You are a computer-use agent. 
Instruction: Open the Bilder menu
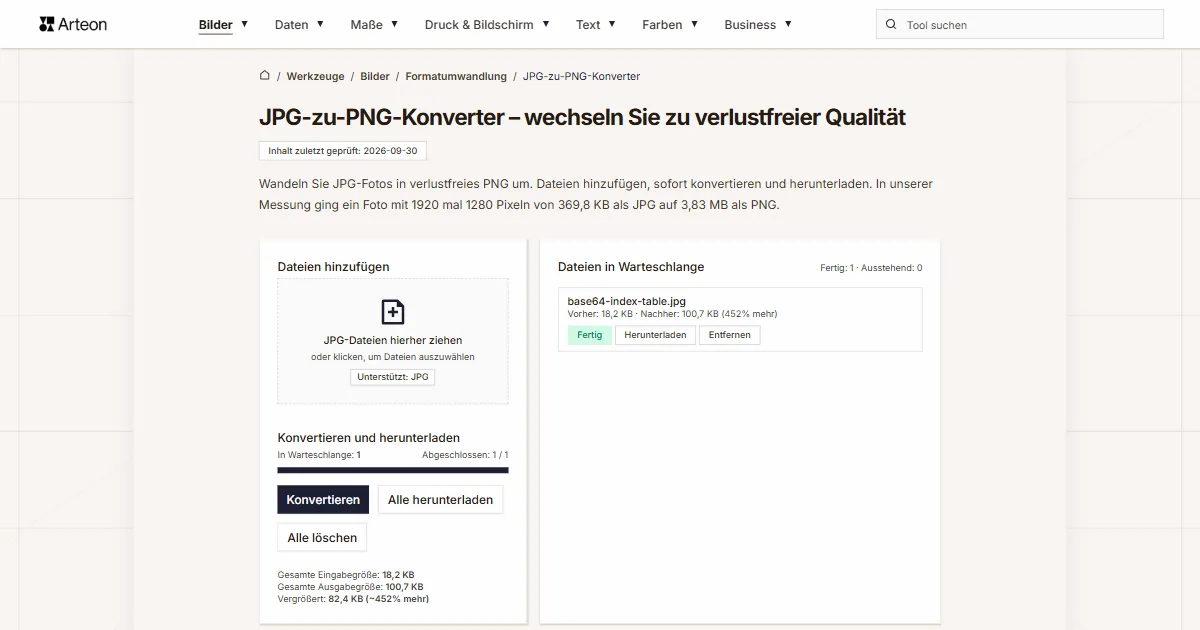coord(216,24)
